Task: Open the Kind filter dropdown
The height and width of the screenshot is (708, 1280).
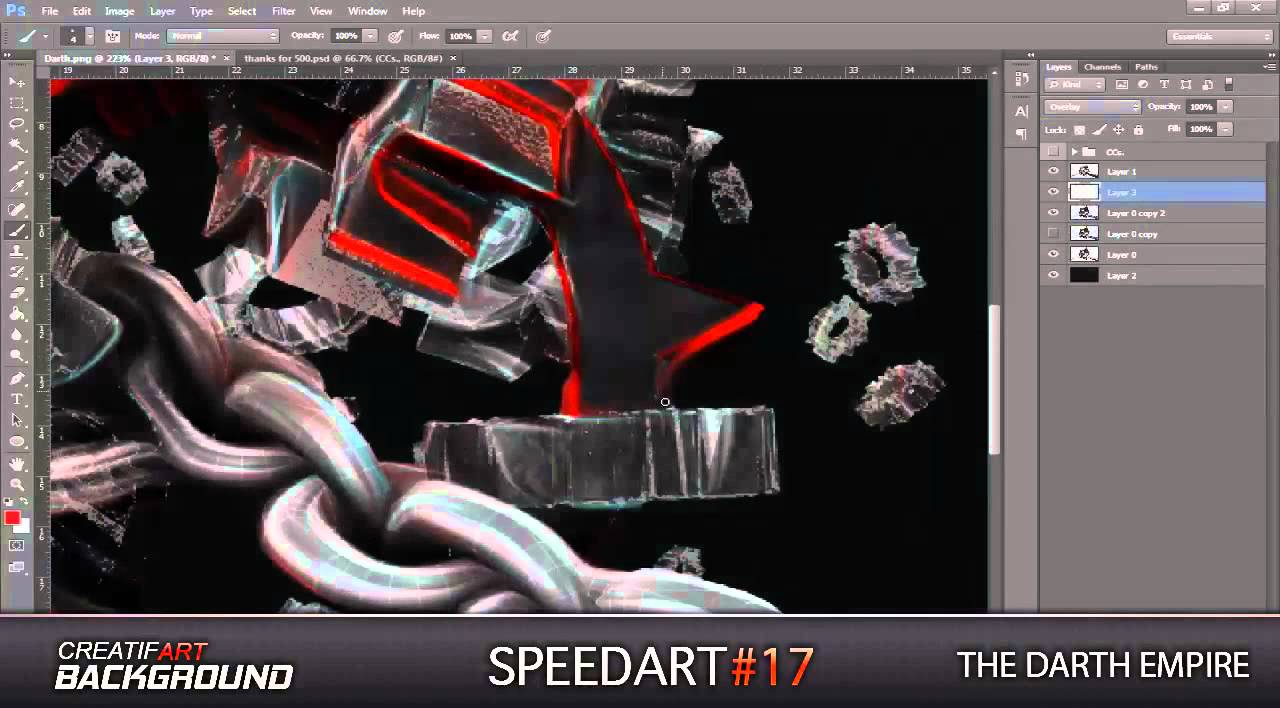Action: click(x=1076, y=85)
